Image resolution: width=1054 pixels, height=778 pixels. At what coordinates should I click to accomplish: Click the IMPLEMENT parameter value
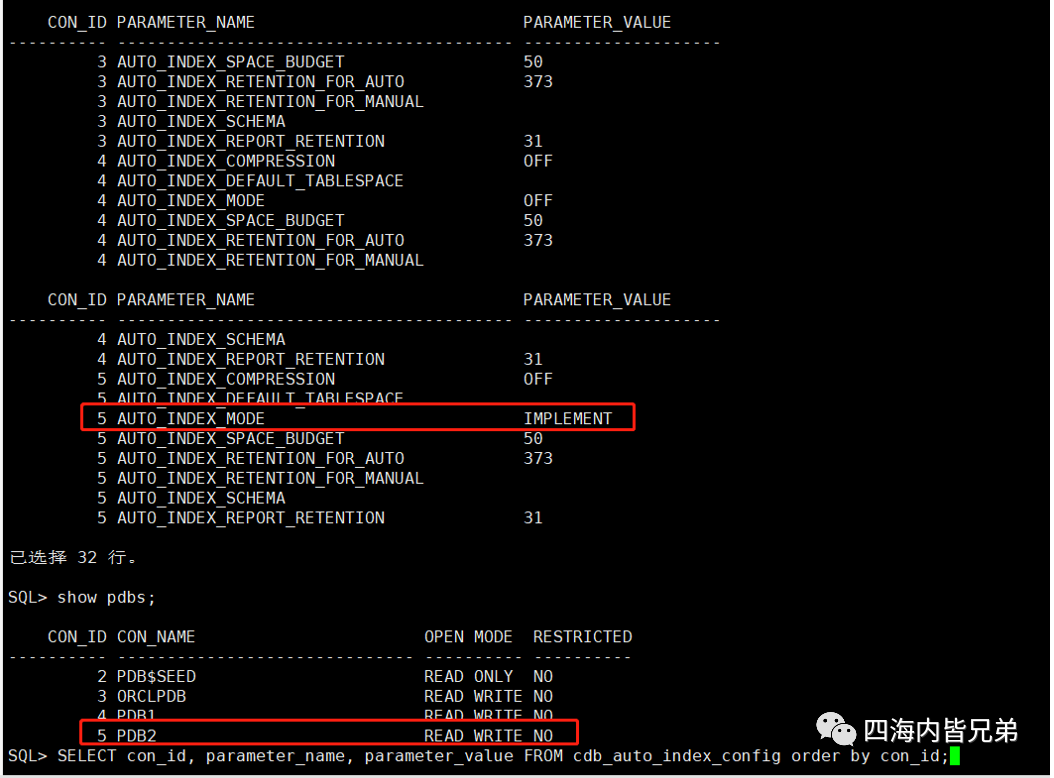click(568, 419)
